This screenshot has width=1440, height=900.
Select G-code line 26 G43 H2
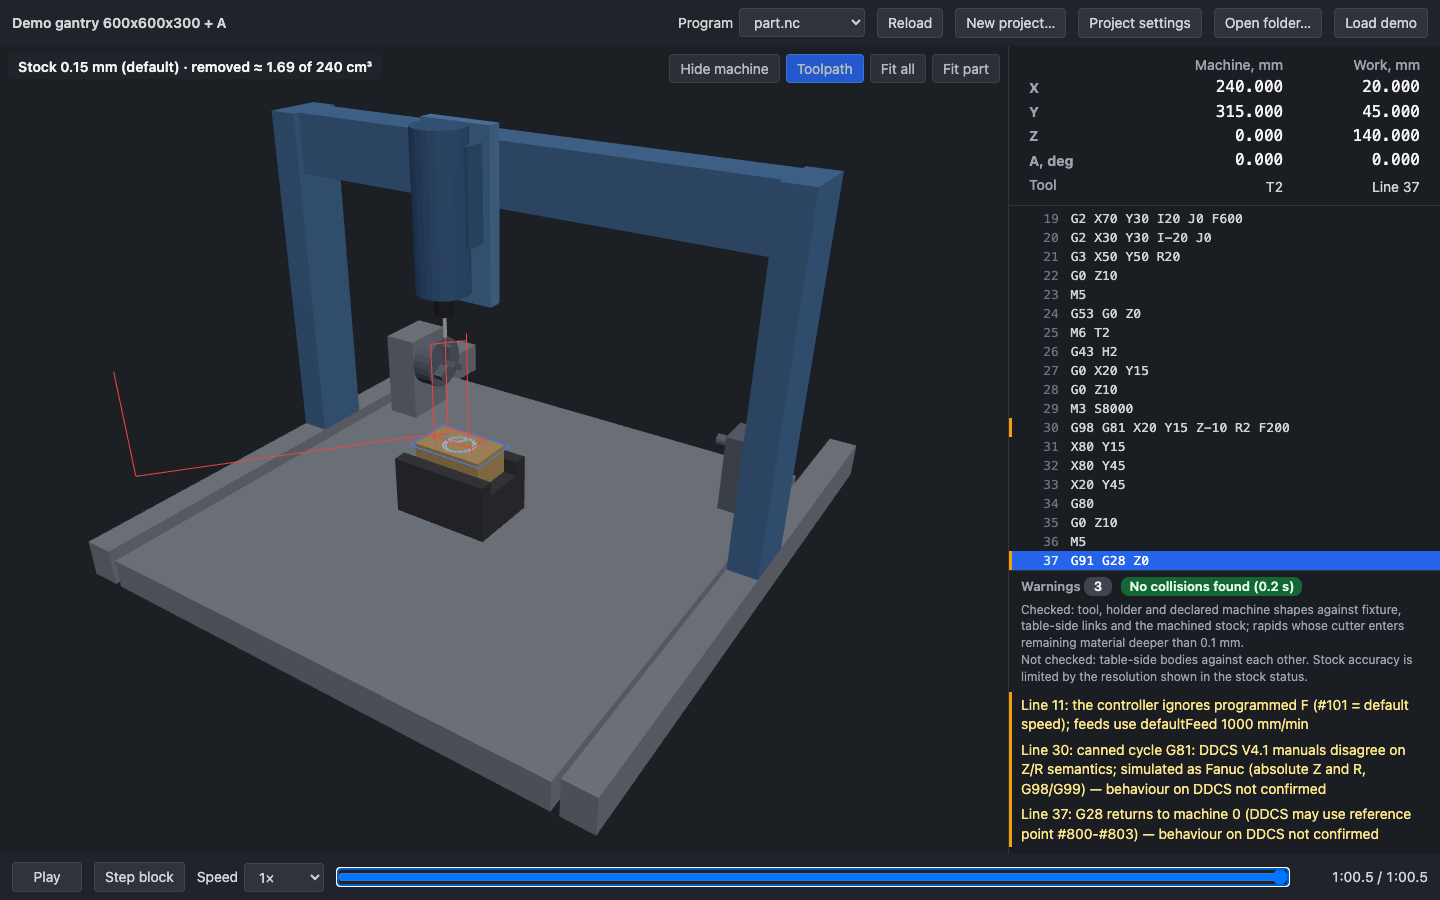[1224, 352]
